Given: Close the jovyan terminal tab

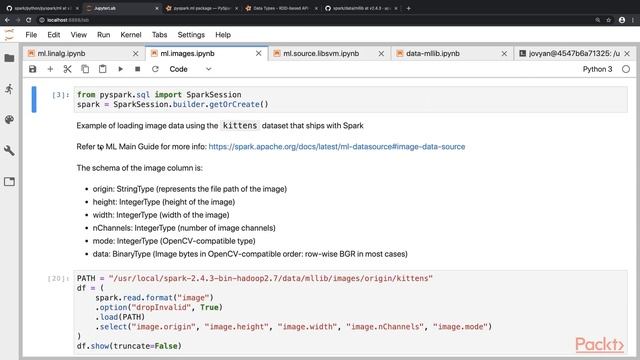Looking at the screenshot, I should pyautogui.click(x=627, y=53).
